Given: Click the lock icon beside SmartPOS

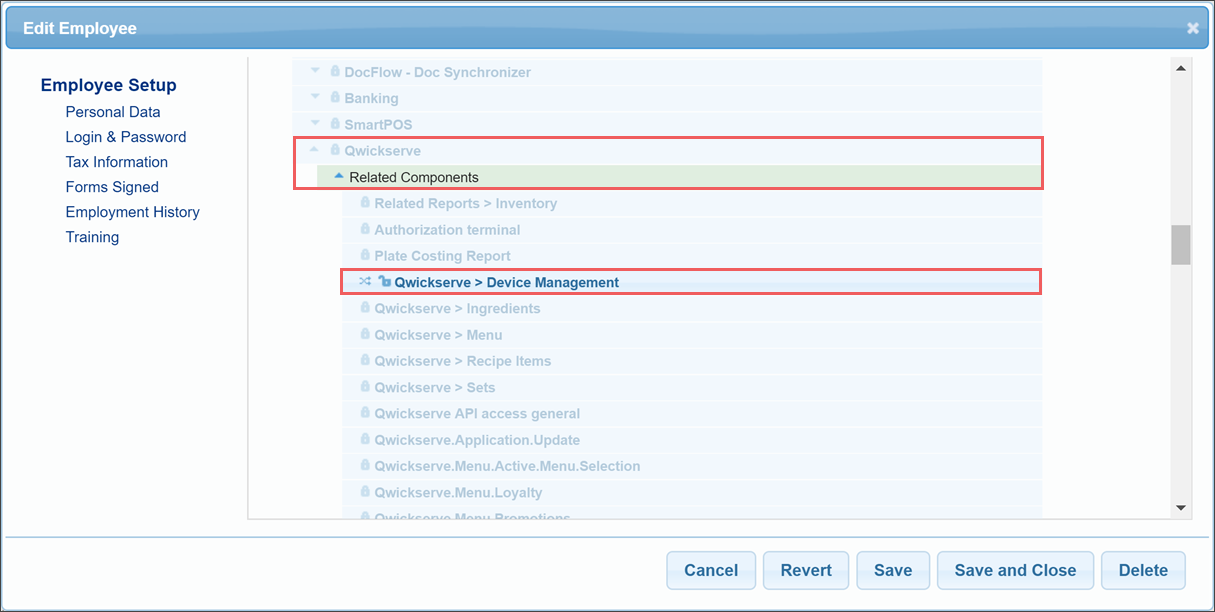Looking at the screenshot, I should point(335,124).
